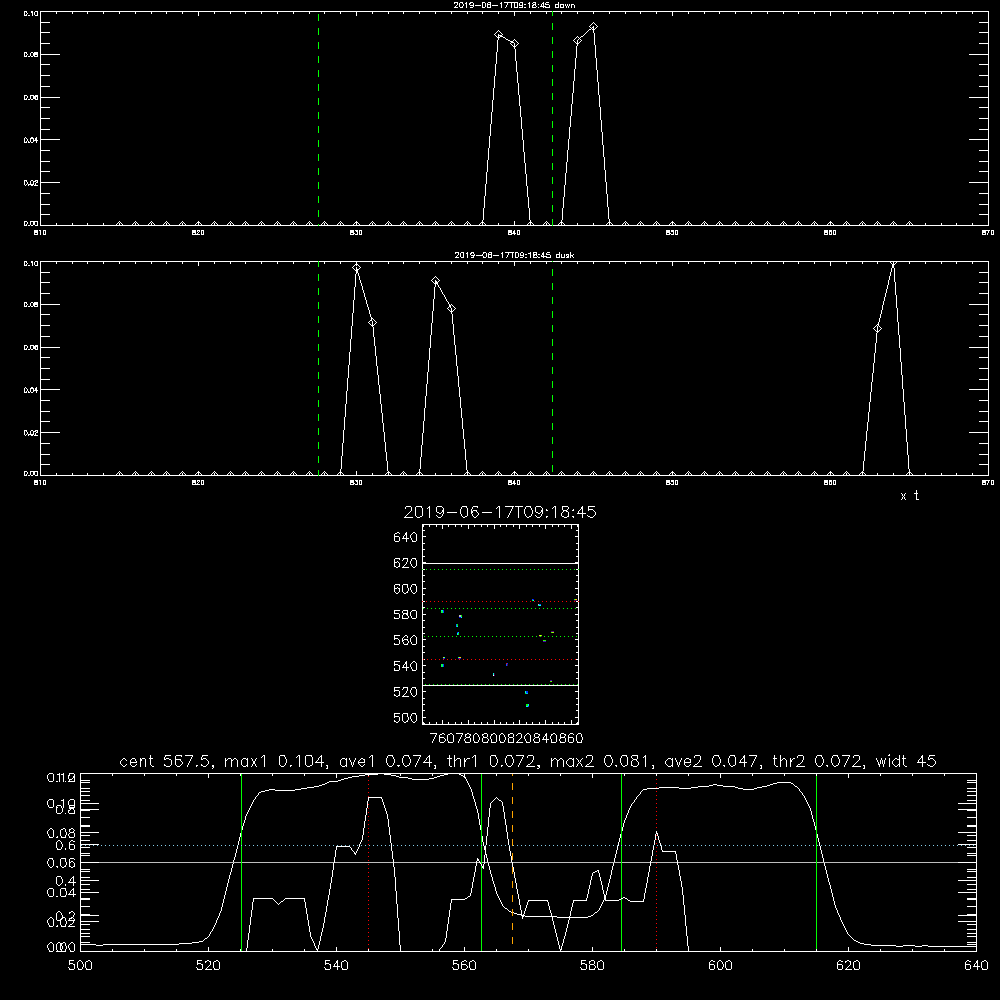Click the dusk plot title text

[x=514, y=255]
